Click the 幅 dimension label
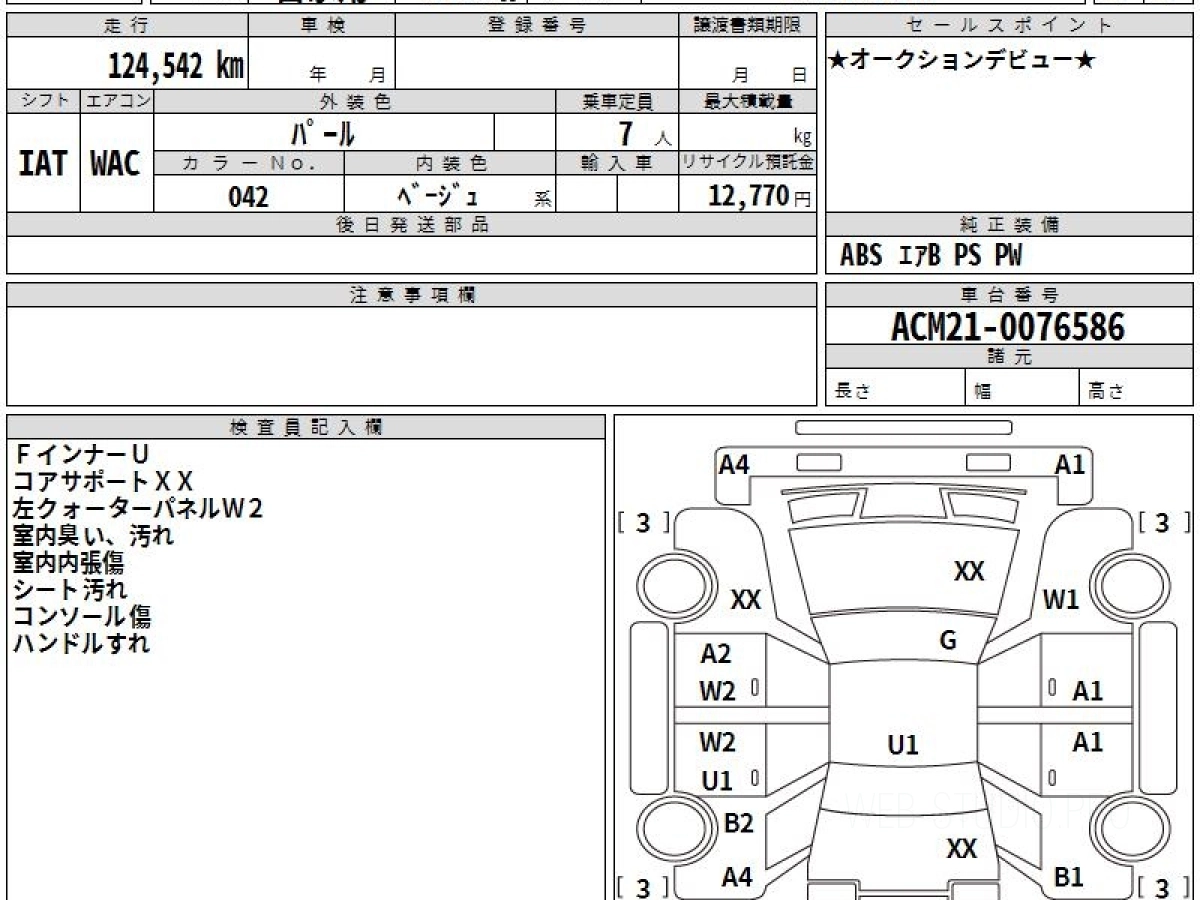The image size is (1200, 900). point(983,392)
